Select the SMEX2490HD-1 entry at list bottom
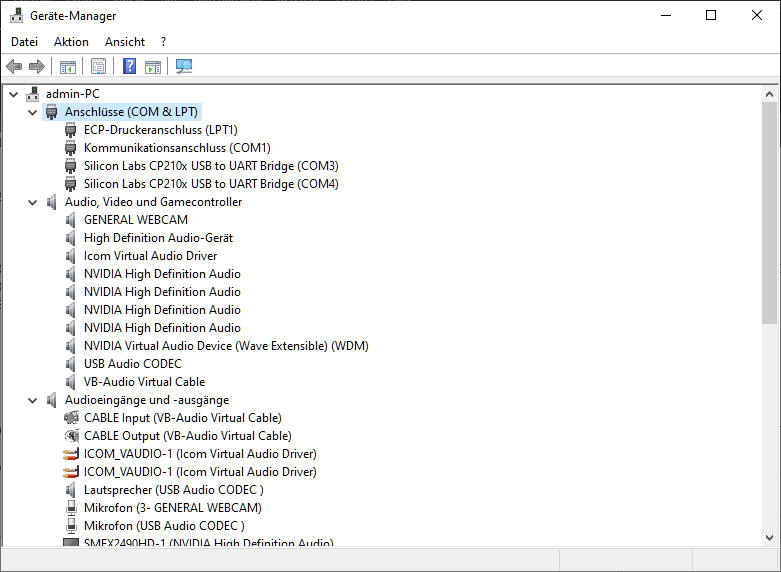This screenshot has height=572, width=781. (209, 542)
